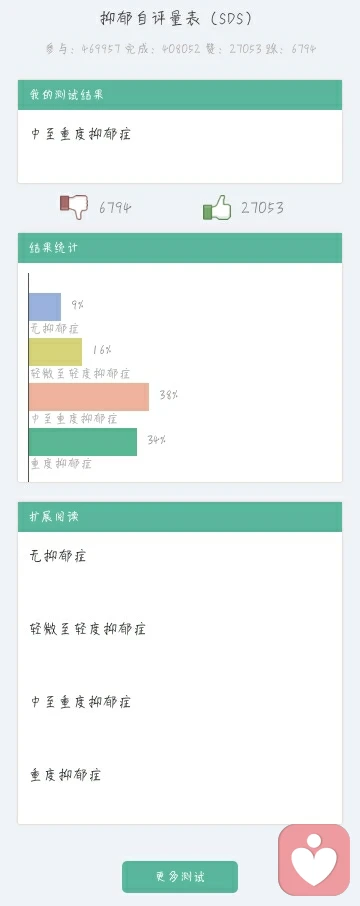This screenshot has height=906, width=360.
Task: Open 重度抑郁症 reading entry
Action: click(x=65, y=775)
